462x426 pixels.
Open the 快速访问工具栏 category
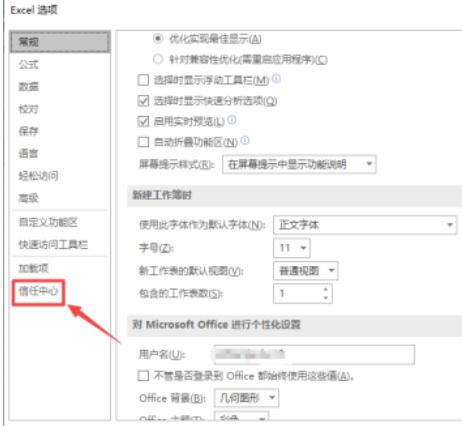click(53, 245)
